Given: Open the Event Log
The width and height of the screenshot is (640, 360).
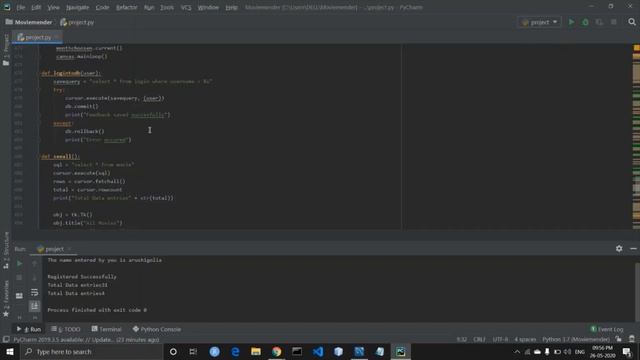Looking at the screenshot, I should (607, 329).
